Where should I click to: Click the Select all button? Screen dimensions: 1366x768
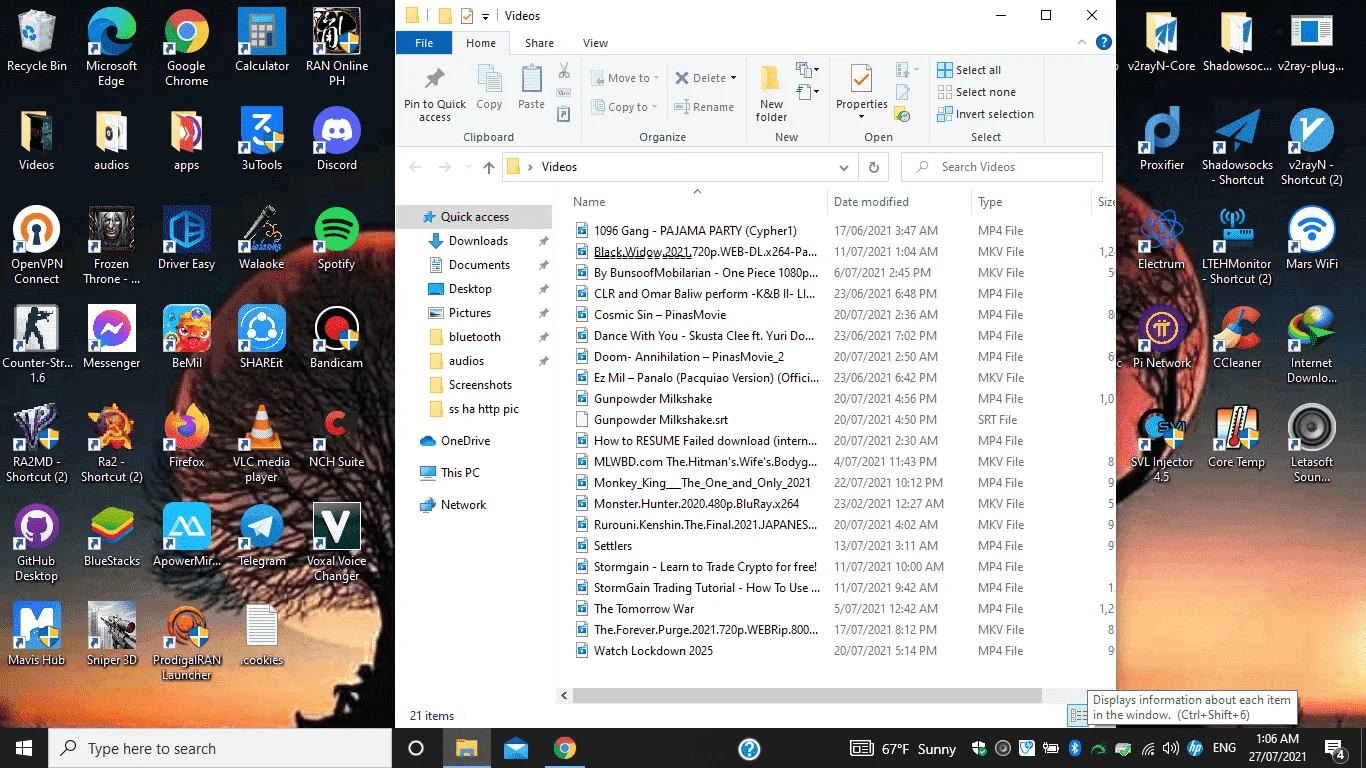point(969,70)
